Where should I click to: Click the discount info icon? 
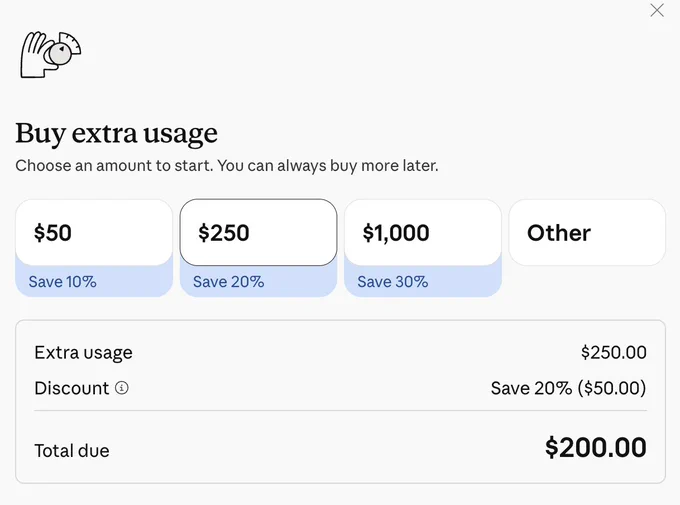pyautogui.click(x=122, y=388)
